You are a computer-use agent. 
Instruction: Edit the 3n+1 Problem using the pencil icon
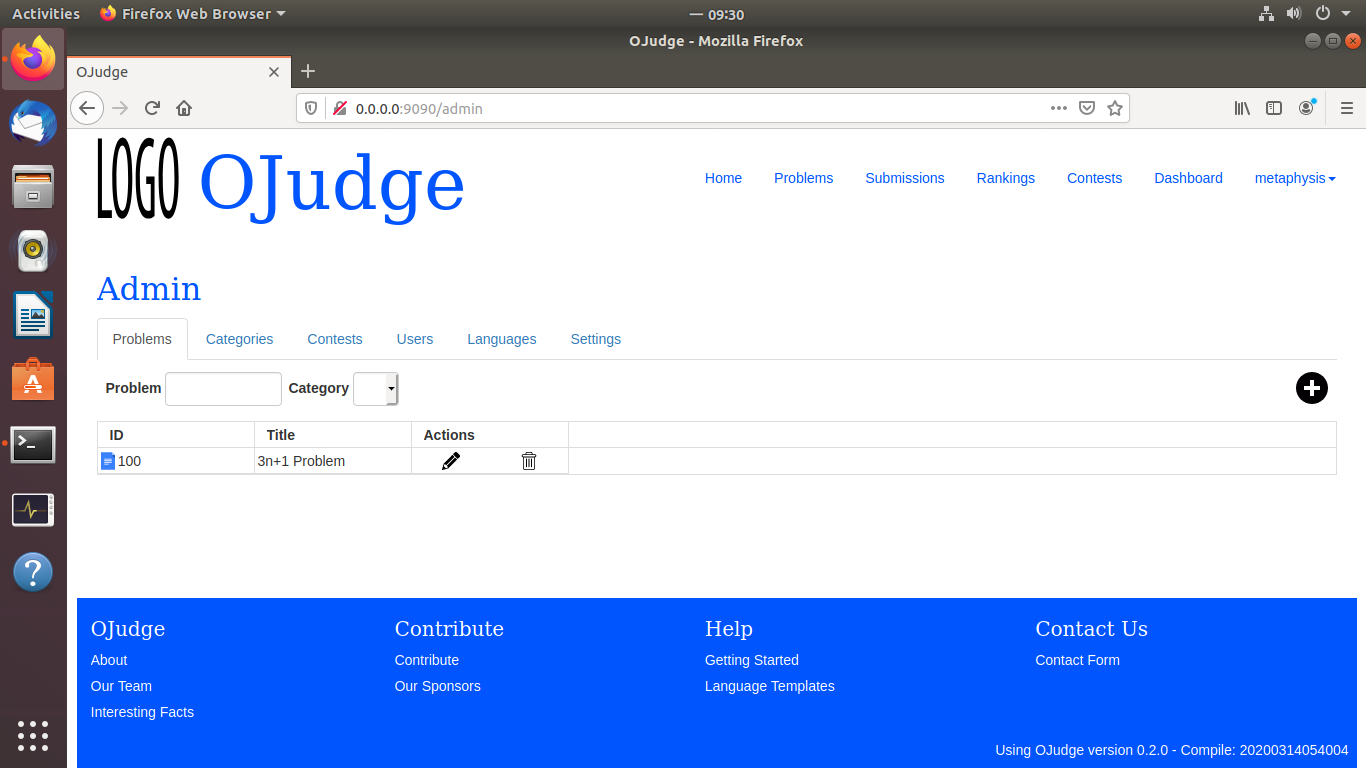[450, 461]
